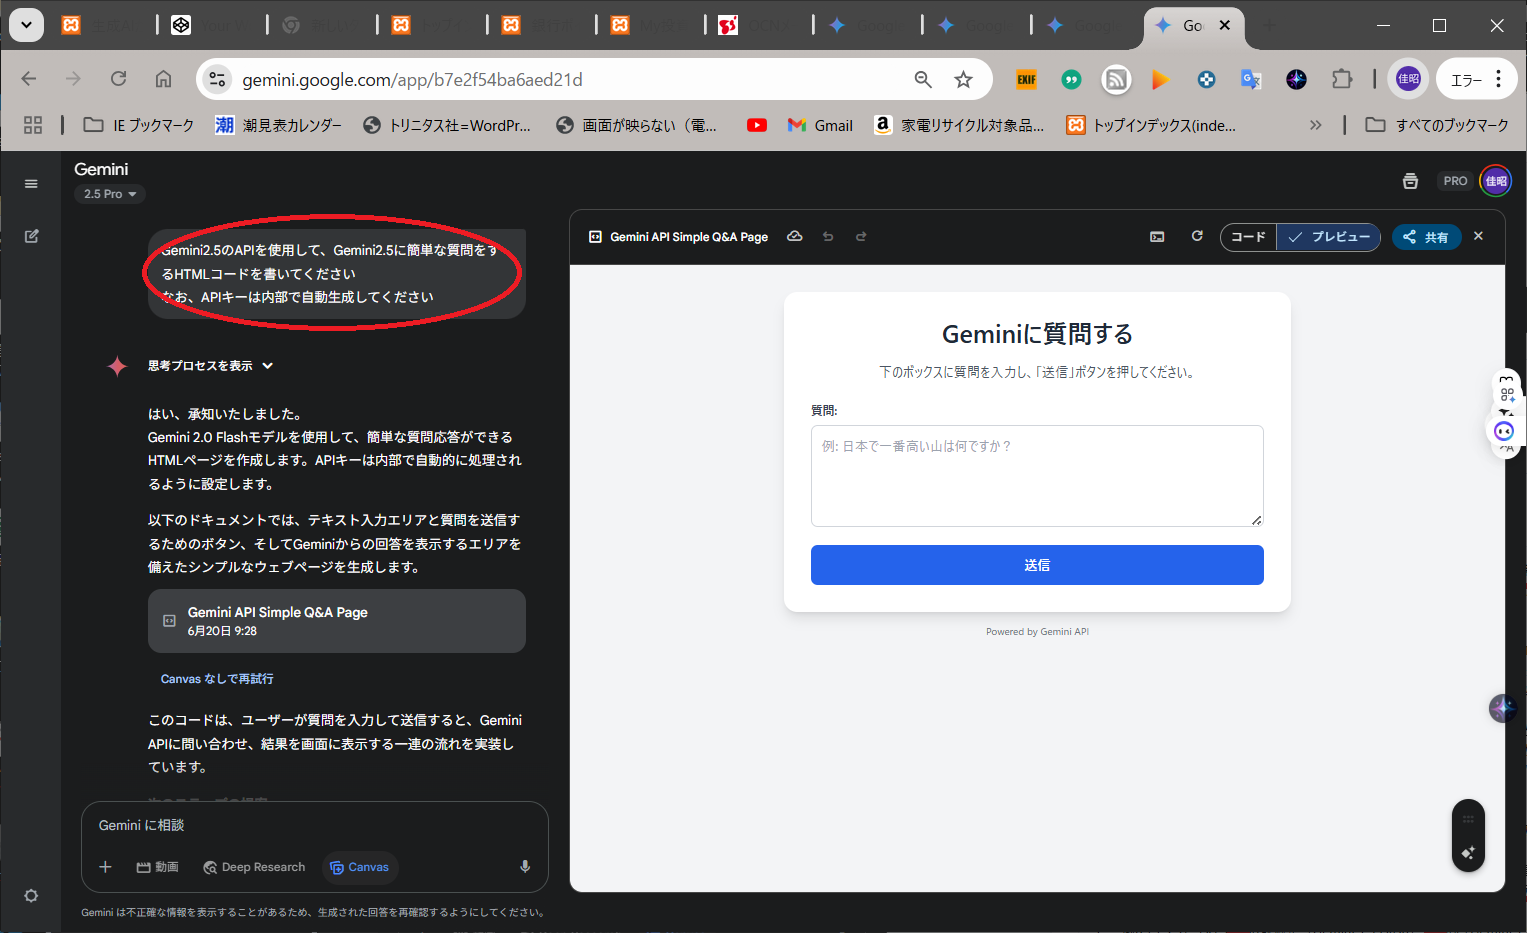Close the active Gemini browser tab
Image resolution: width=1527 pixels, height=933 pixels.
click(1225, 25)
